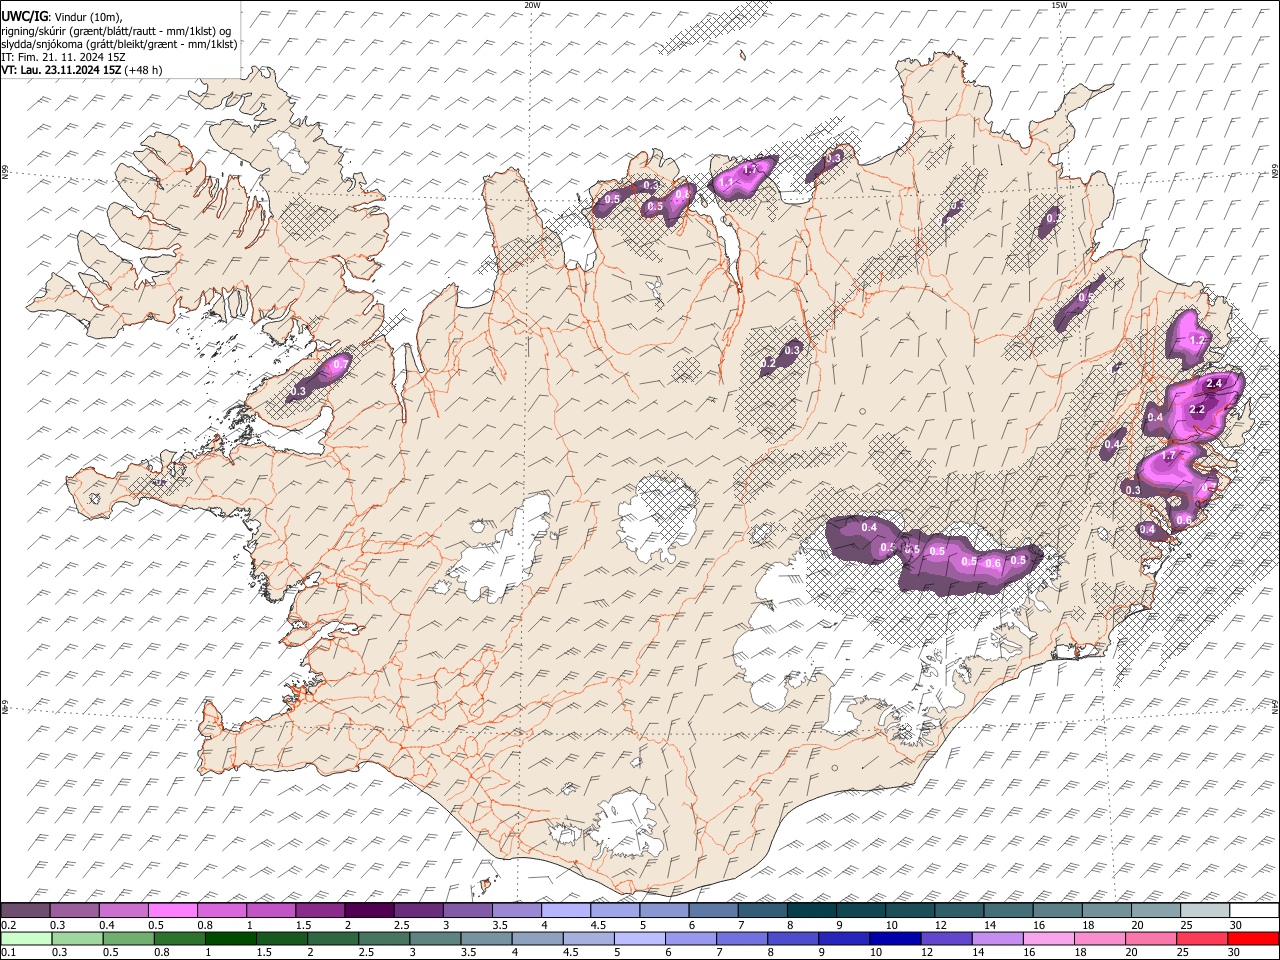Click the pink lower legend swatch starting at 18
Viewport: 1280px width, 960px height.
(x=1100, y=938)
